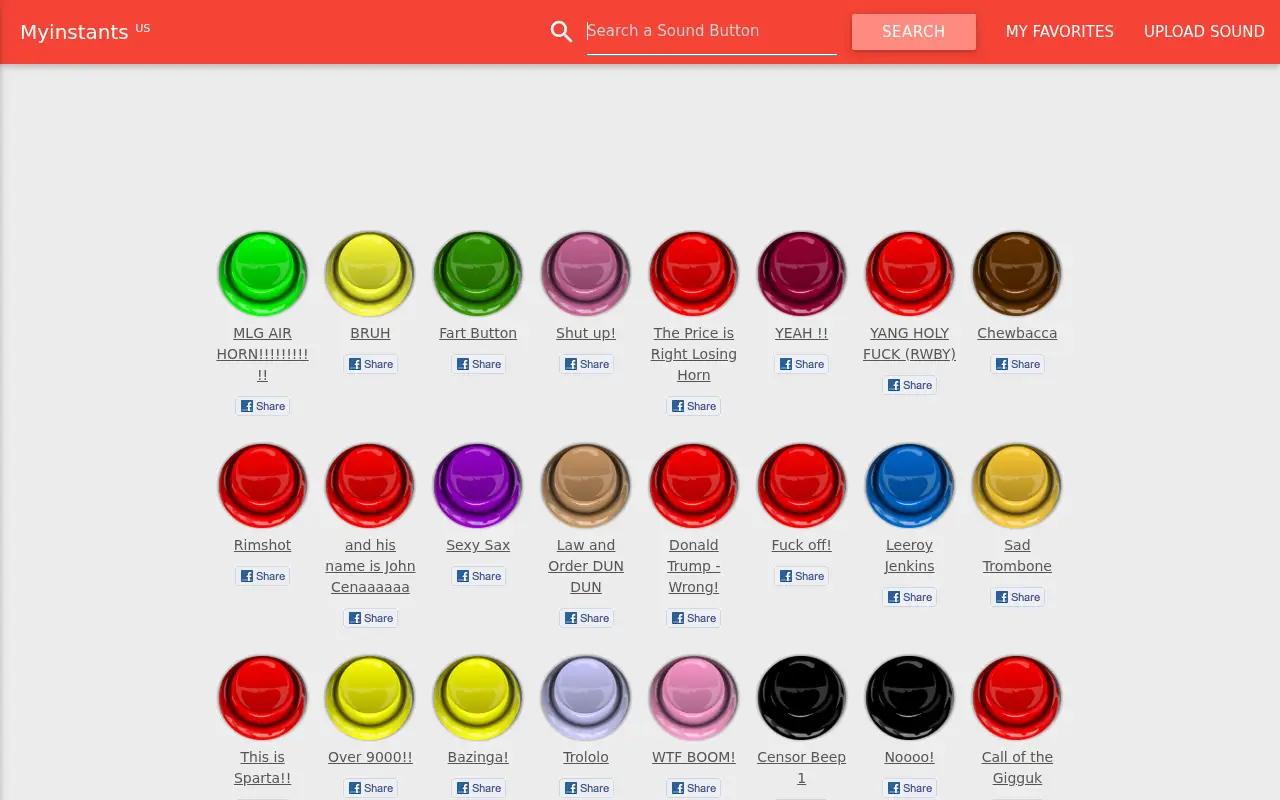
Task: Play the pink Shut up! sound button
Action: coord(586,273)
